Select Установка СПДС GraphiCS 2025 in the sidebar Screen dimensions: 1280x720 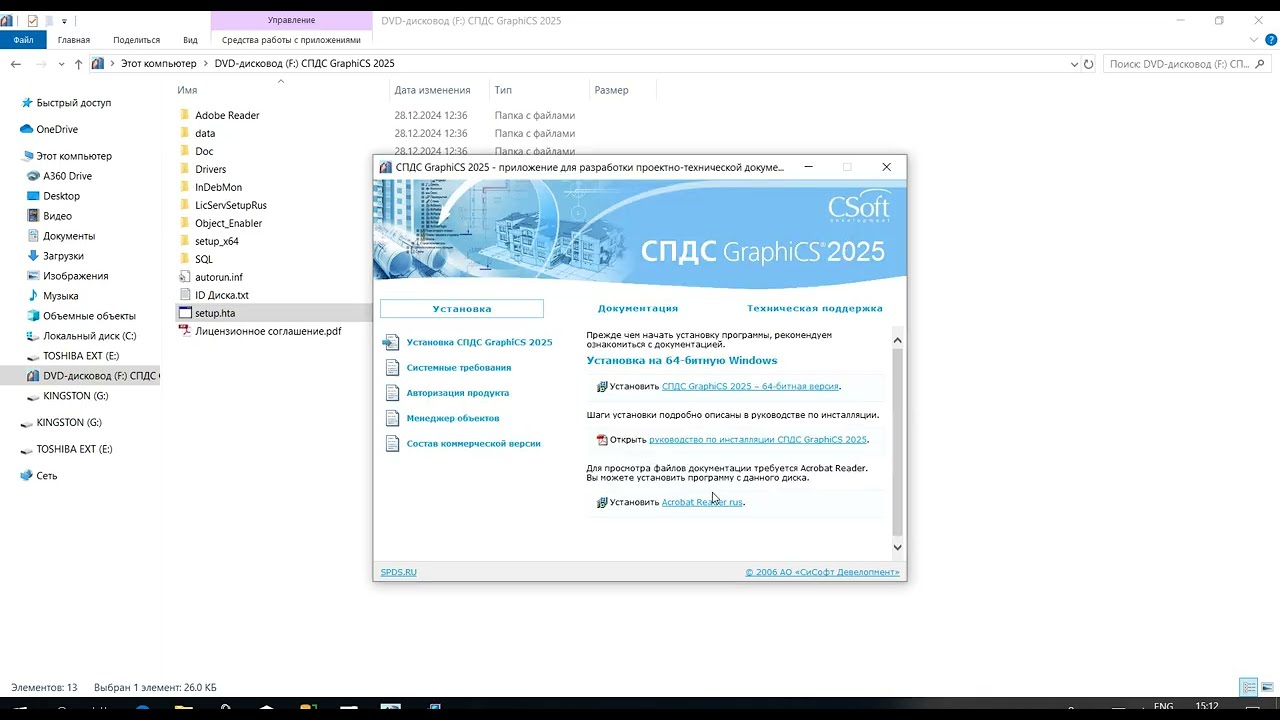point(479,342)
